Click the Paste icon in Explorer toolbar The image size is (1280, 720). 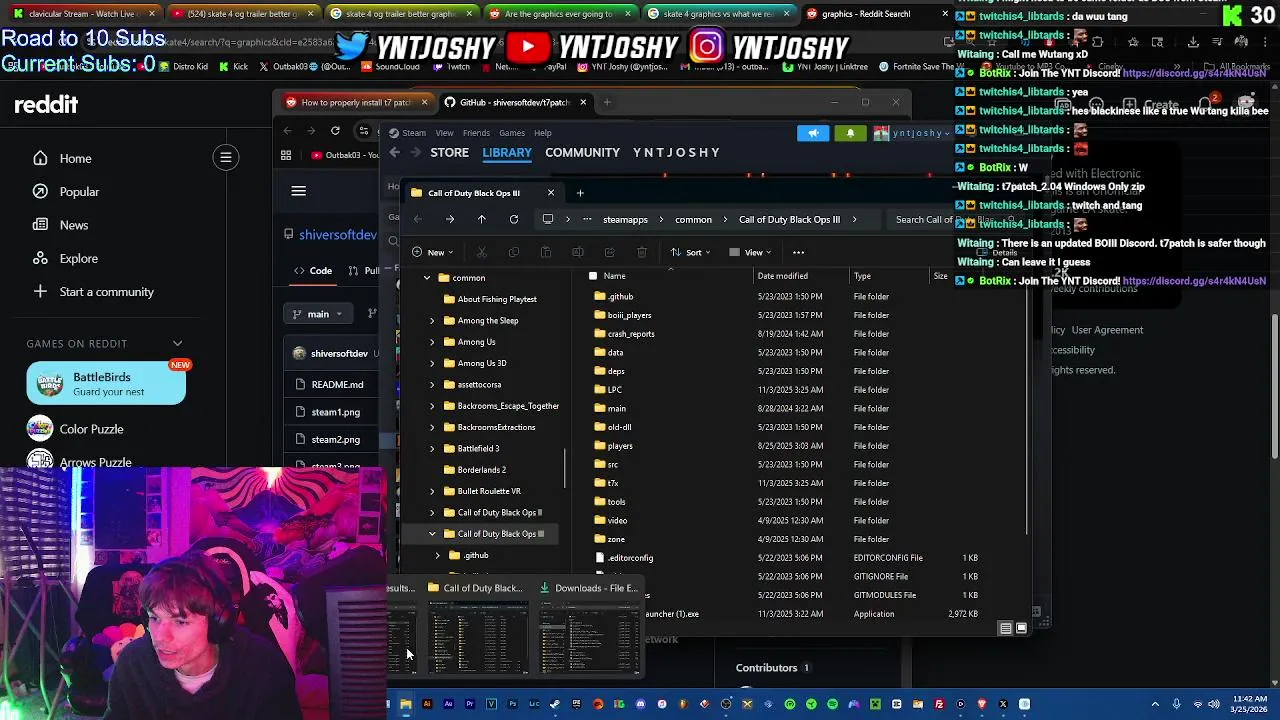click(546, 252)
